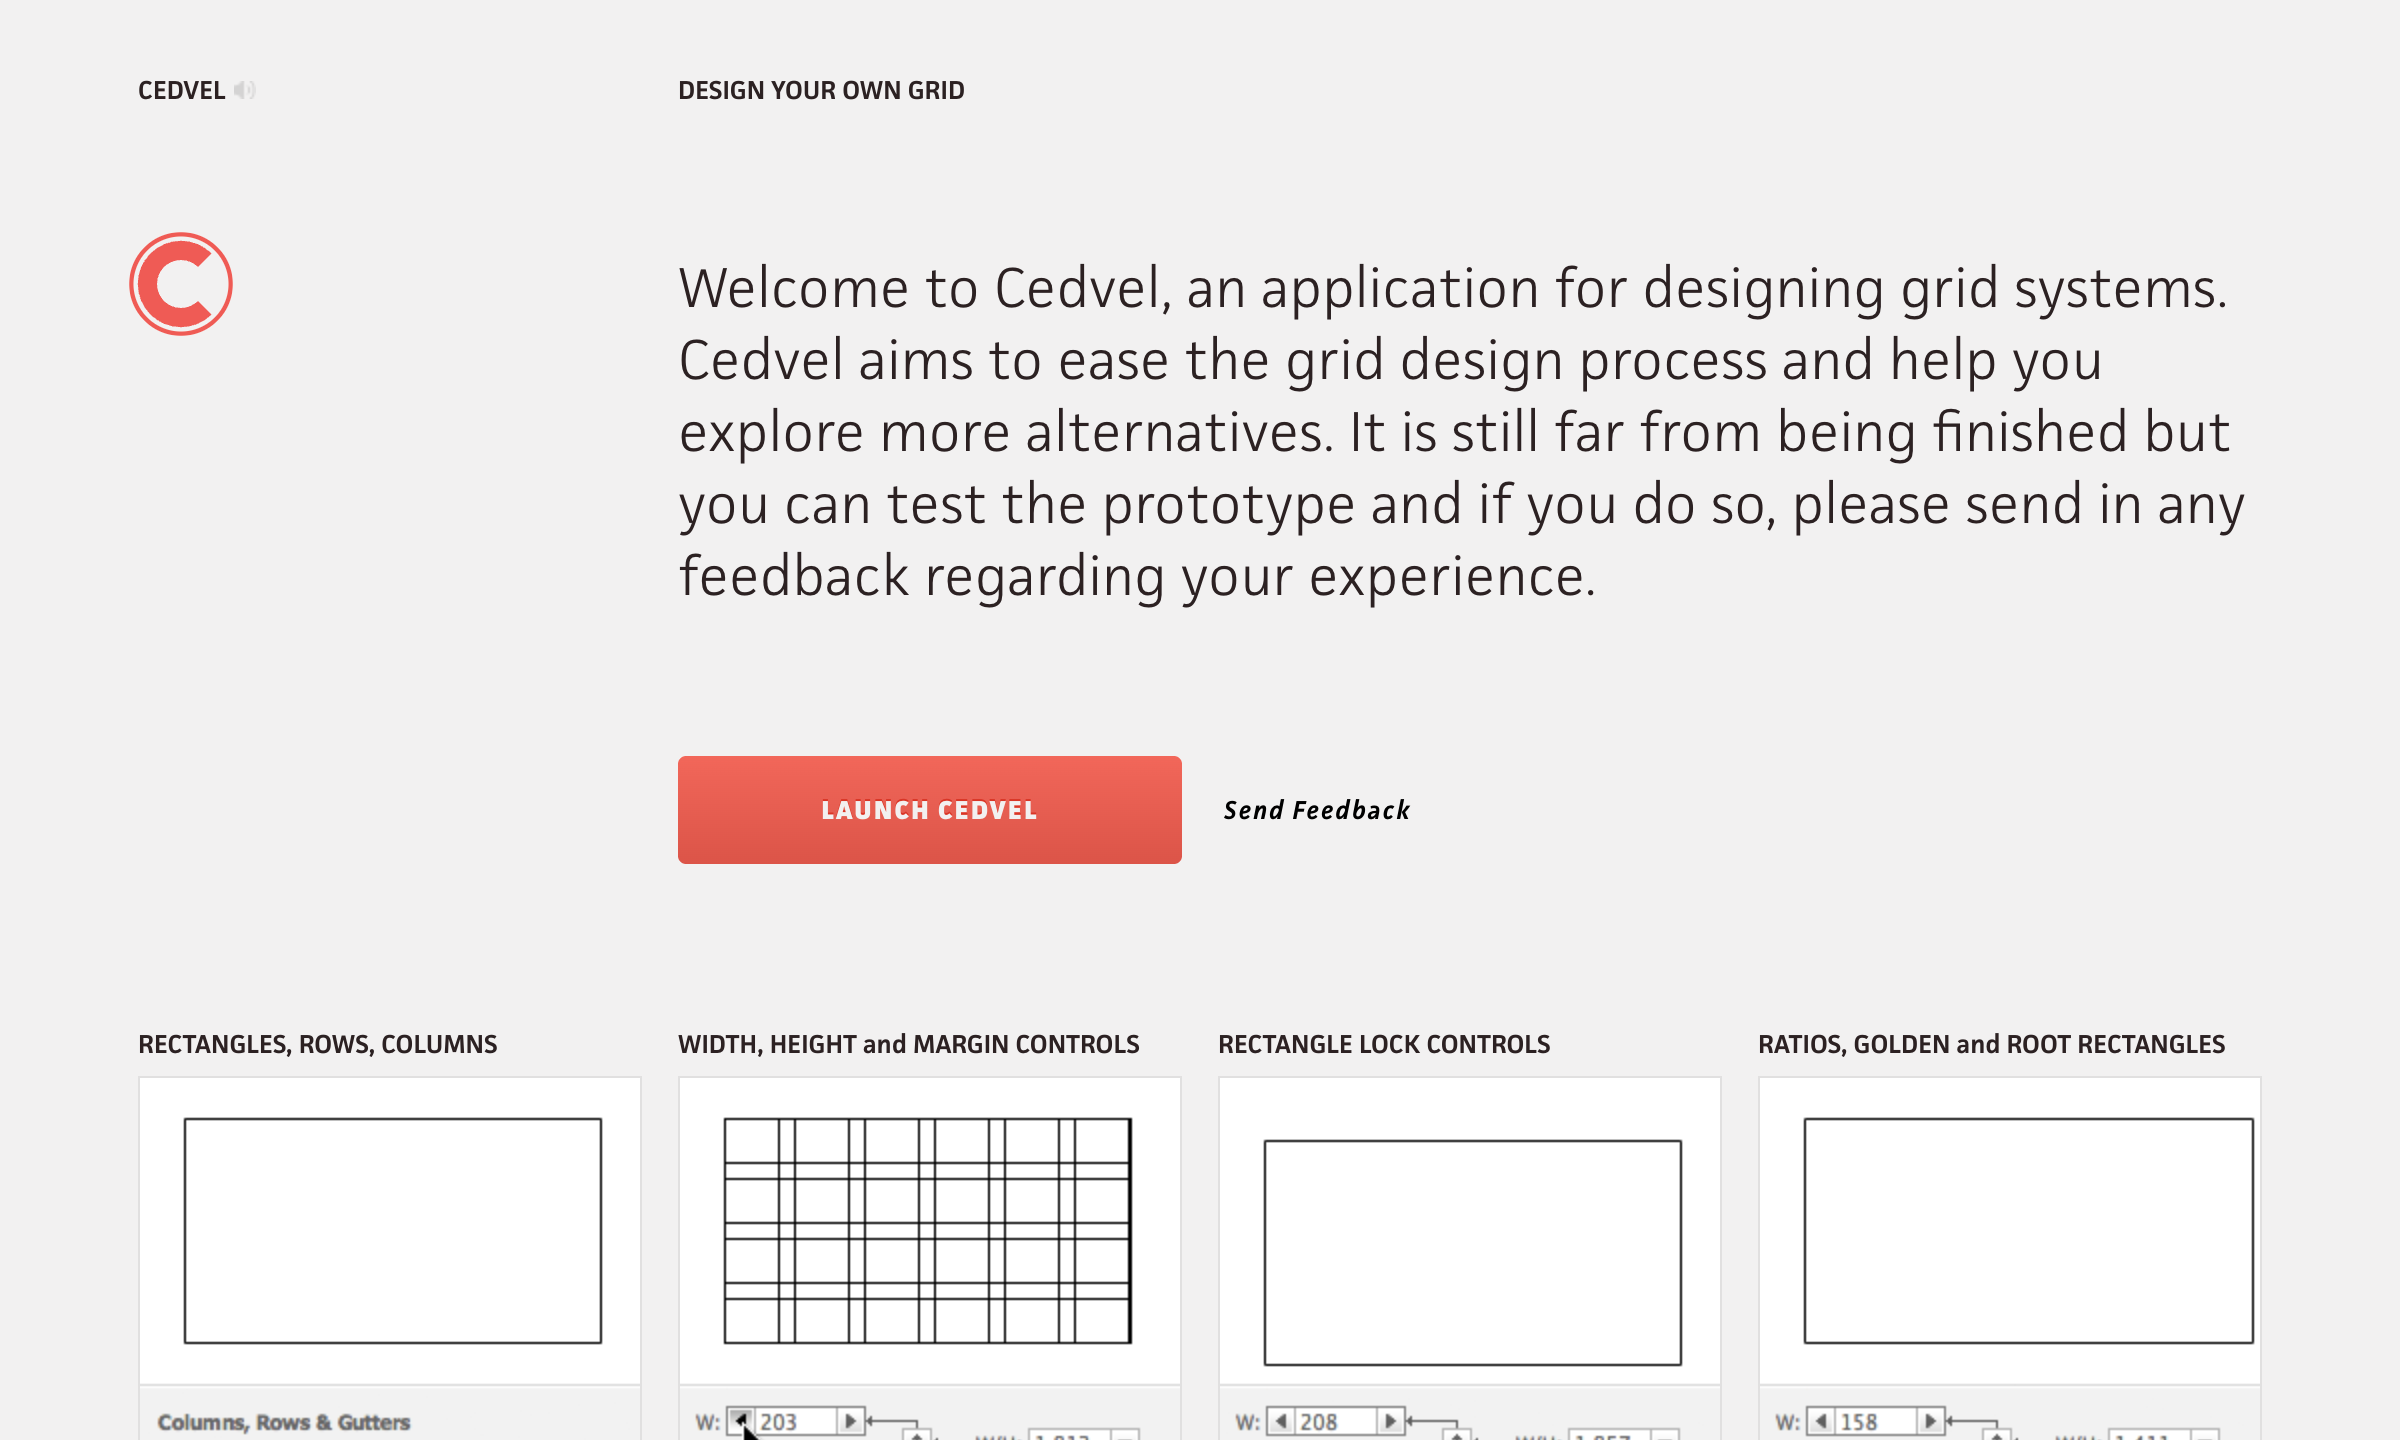Toggle the sound icon beside CEDVEL
This screenshot has width=2400, height=1440.
tap(245, 91)
